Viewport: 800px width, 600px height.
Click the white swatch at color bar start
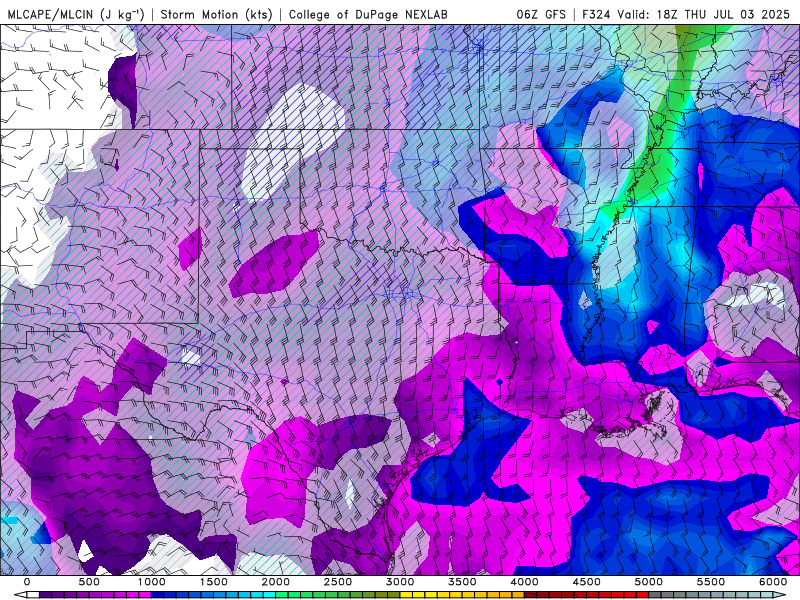click(33, 595)
